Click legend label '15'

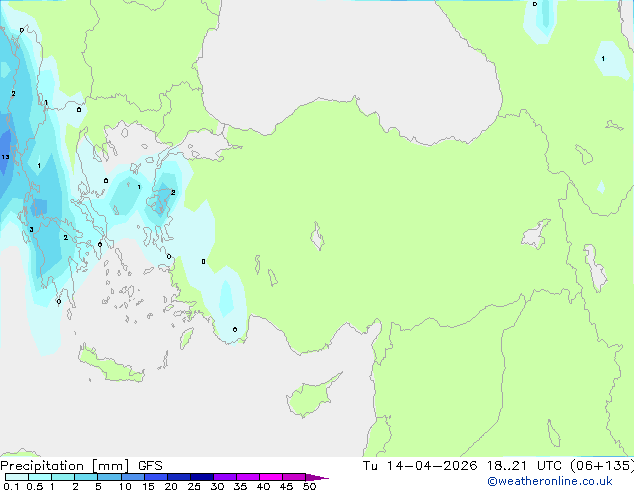pos(148,486)
